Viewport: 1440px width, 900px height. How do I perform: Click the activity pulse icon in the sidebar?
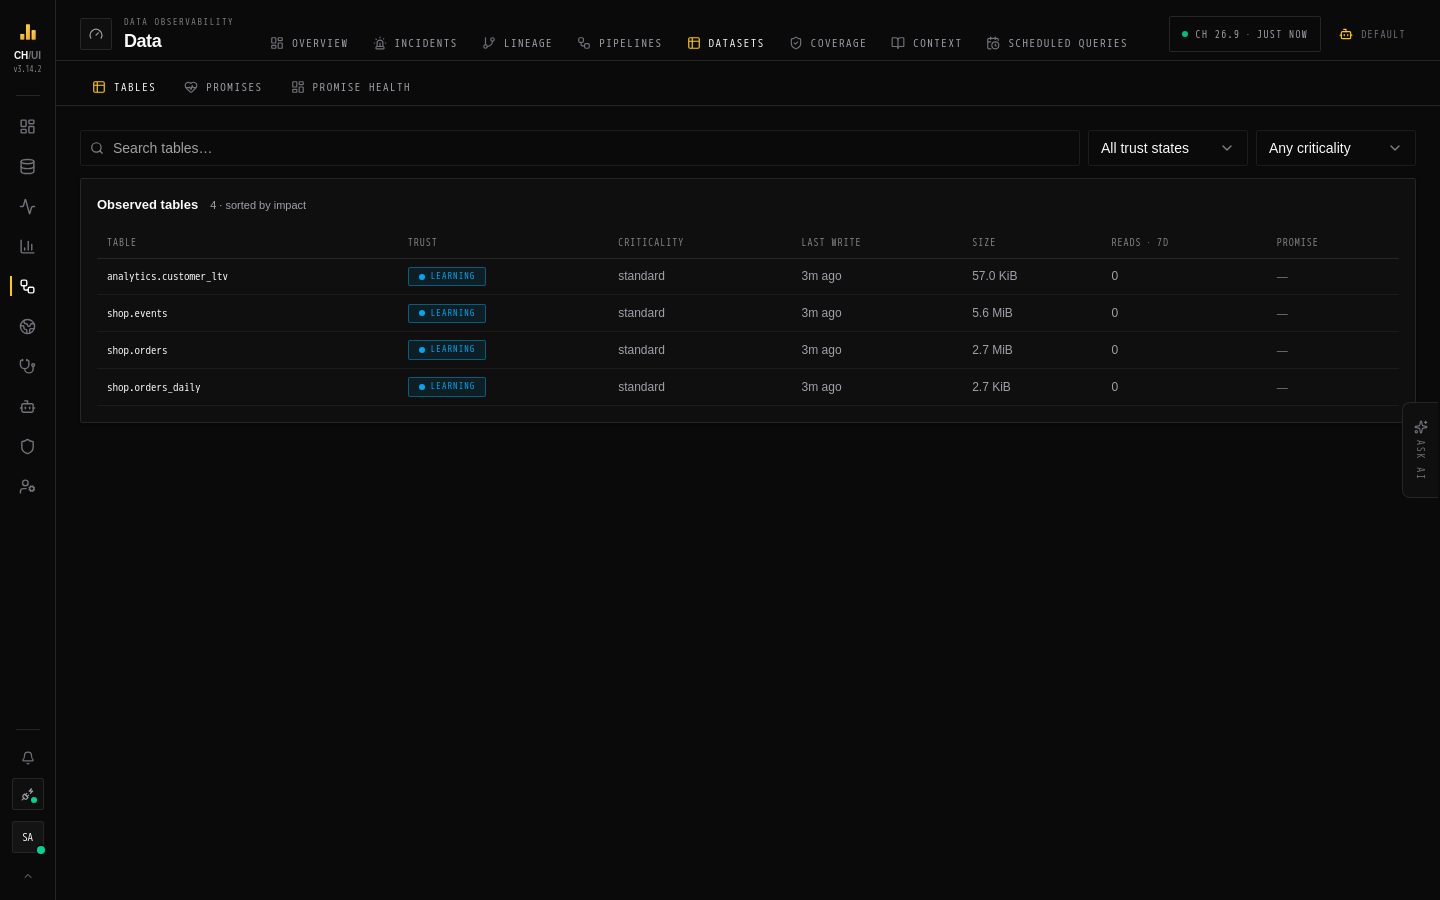(27, 207)
